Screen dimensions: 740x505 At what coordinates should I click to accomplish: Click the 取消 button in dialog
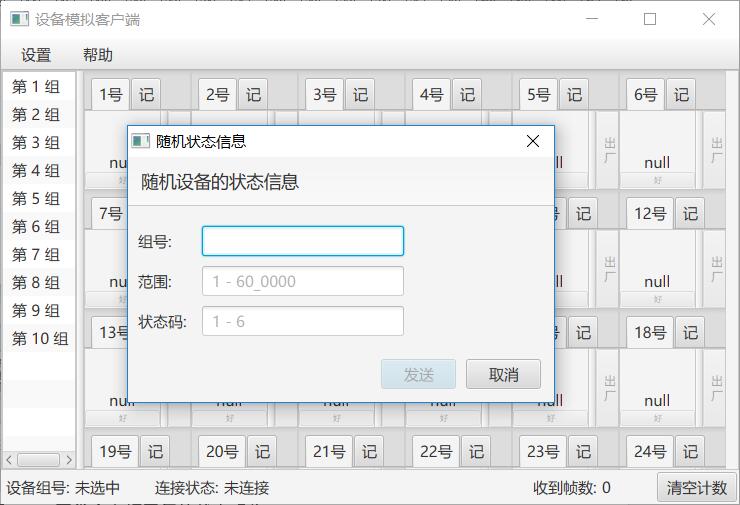[x=504, y=374]
